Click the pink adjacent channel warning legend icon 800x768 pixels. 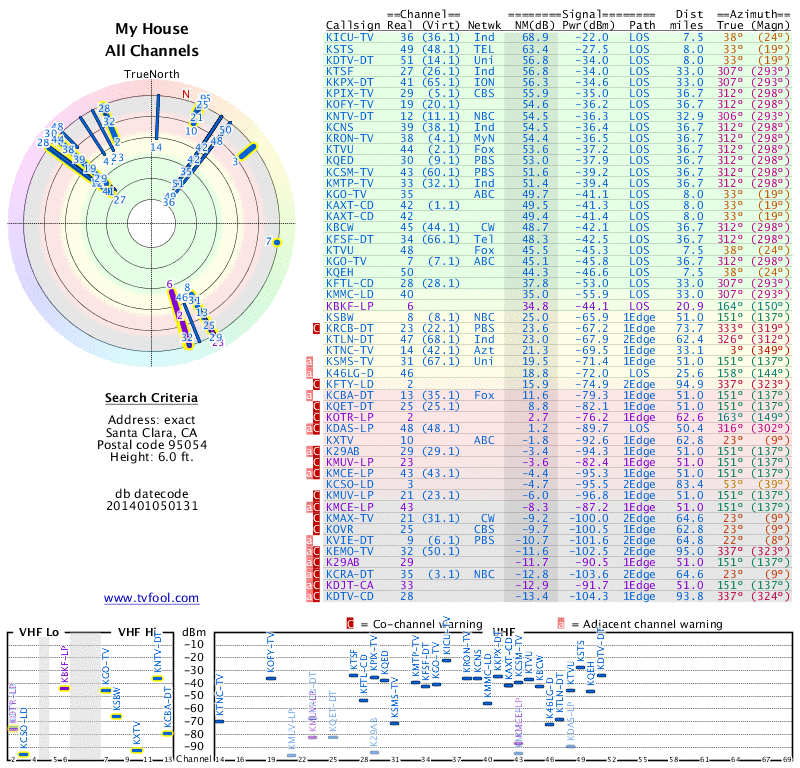click(561, 623)
